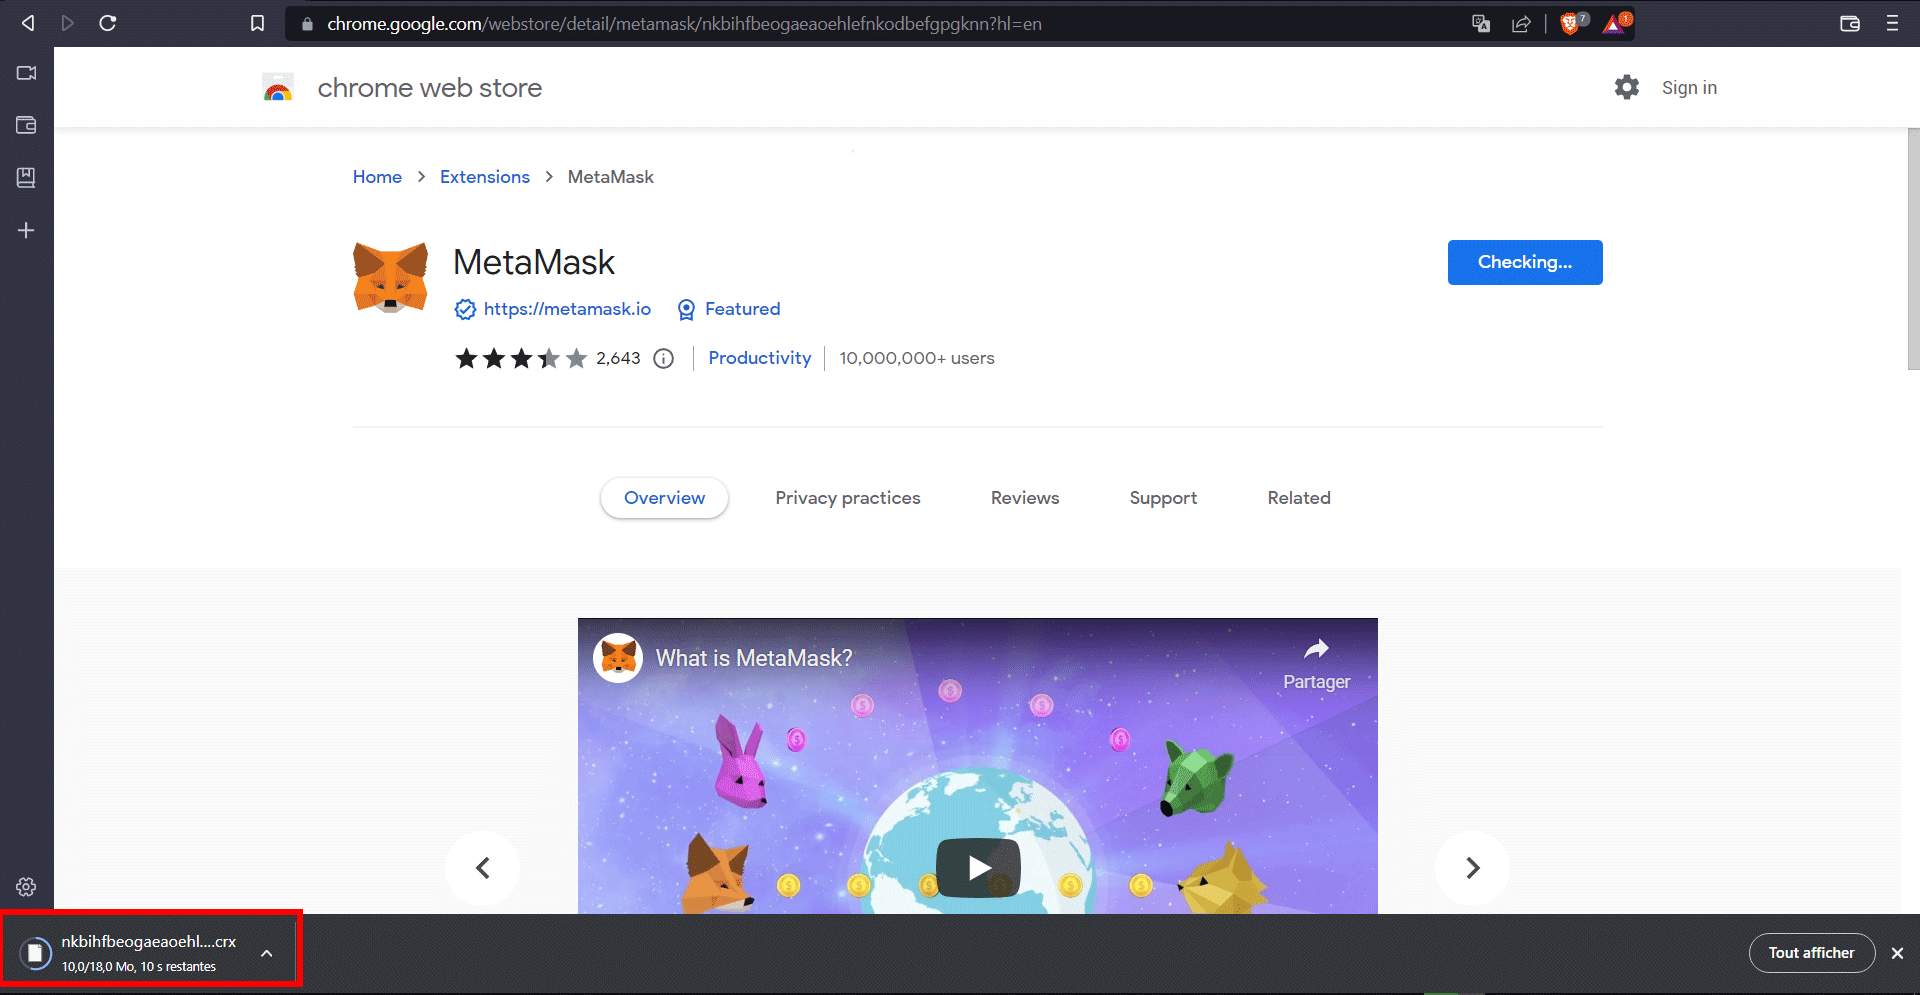Screen dimensions: 1920x995
Task: Open the Brave Rewards triangle icon
Action: coord(1616,23)
